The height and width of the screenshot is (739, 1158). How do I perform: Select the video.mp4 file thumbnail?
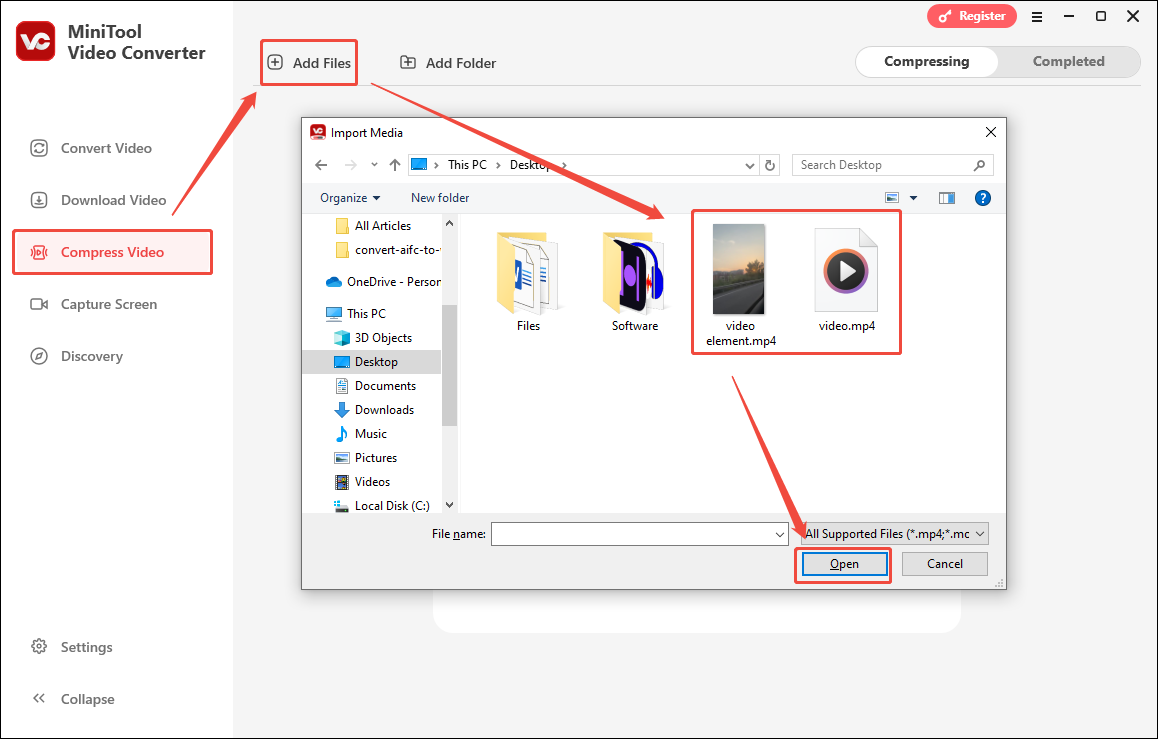point(846,269)
